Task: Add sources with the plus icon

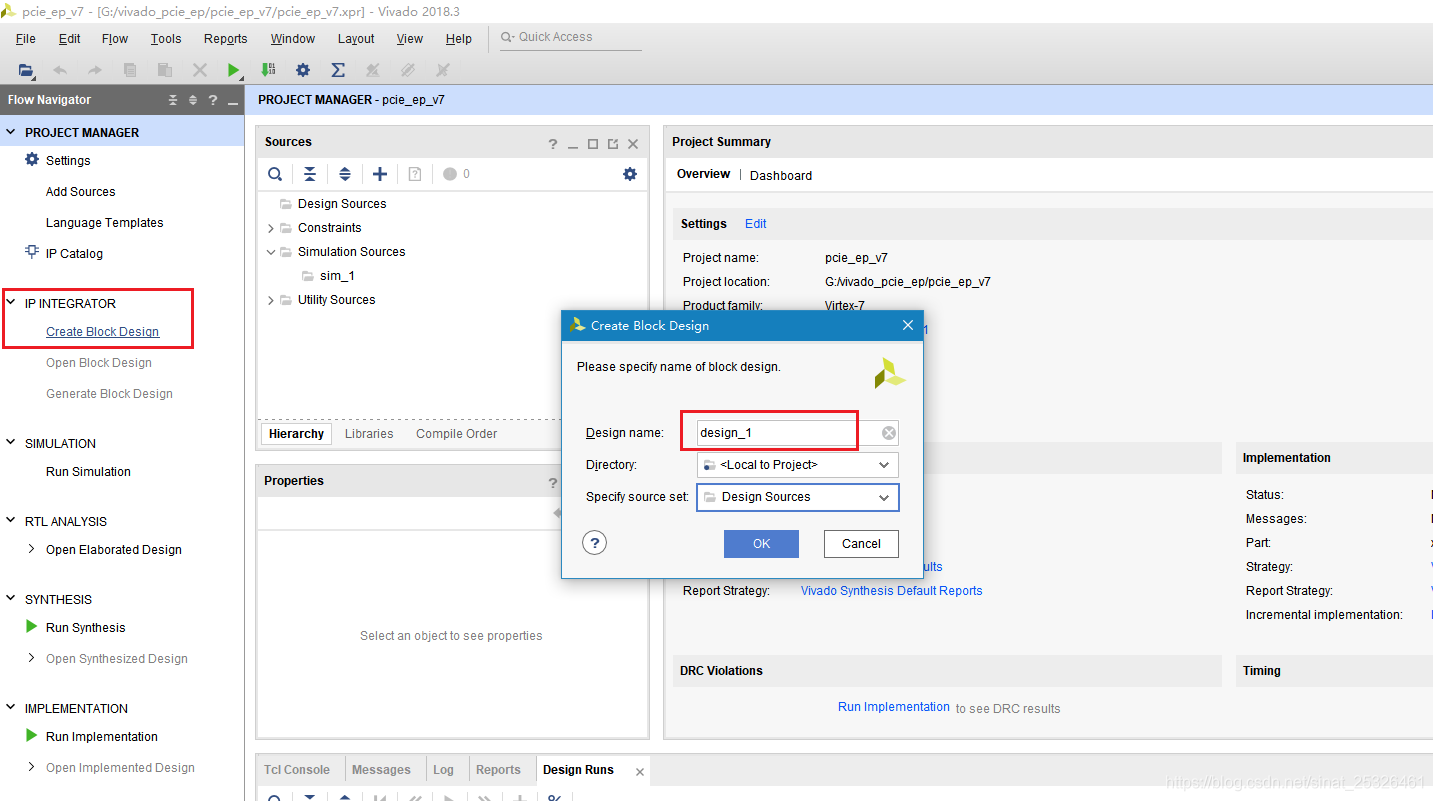Action: click(x=380, y=174)
